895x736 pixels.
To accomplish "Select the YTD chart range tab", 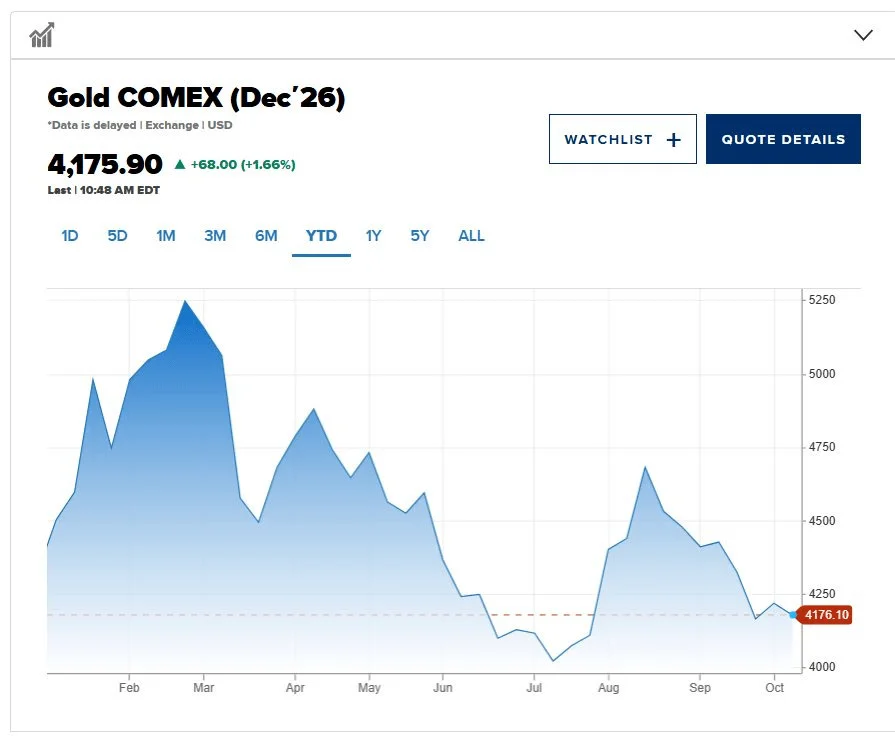I will [321, 236].
